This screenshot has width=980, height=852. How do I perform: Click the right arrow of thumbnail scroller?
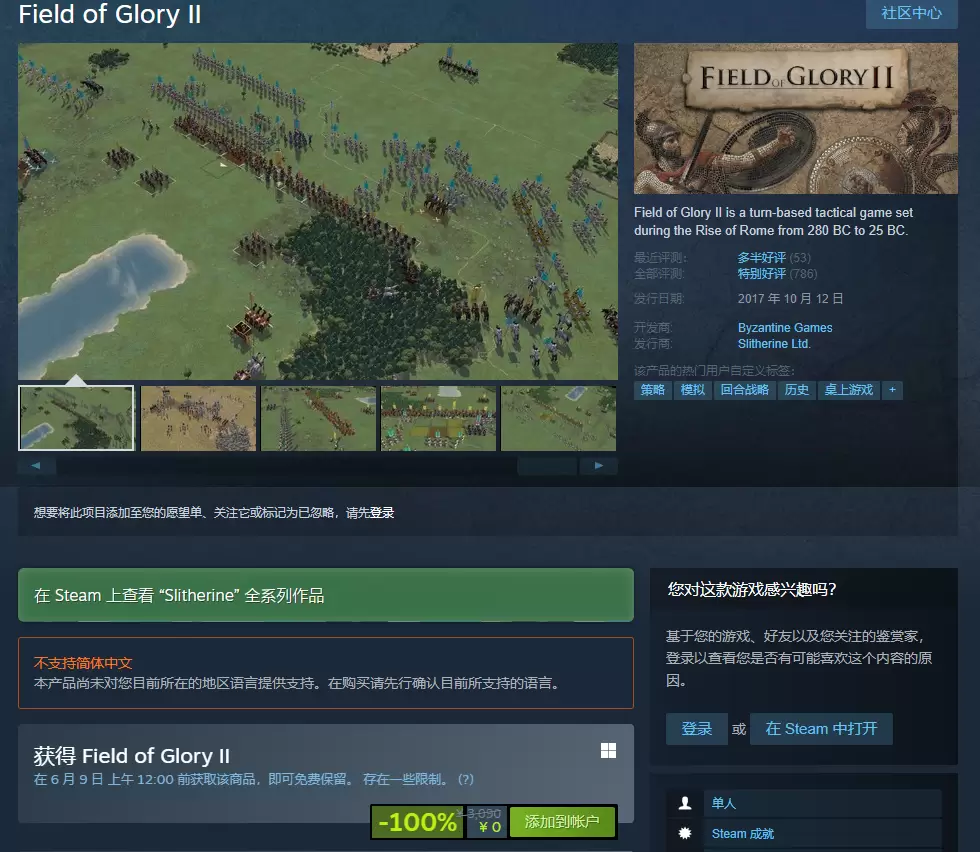(x=599, y=466)
